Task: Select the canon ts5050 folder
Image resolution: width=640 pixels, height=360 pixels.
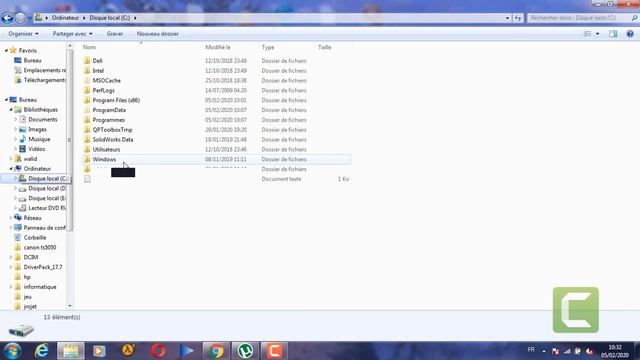Action: tap(40, 247)
